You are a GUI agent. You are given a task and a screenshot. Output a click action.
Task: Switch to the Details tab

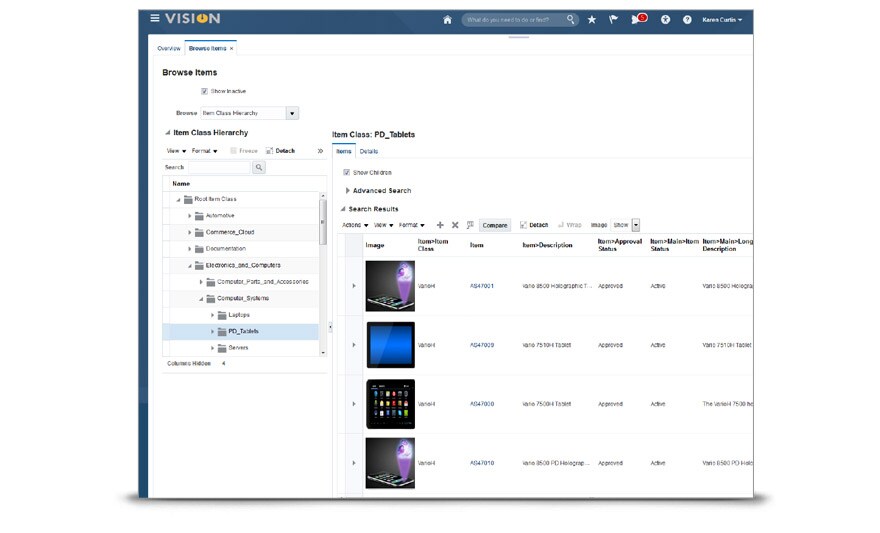click(369, 151)
